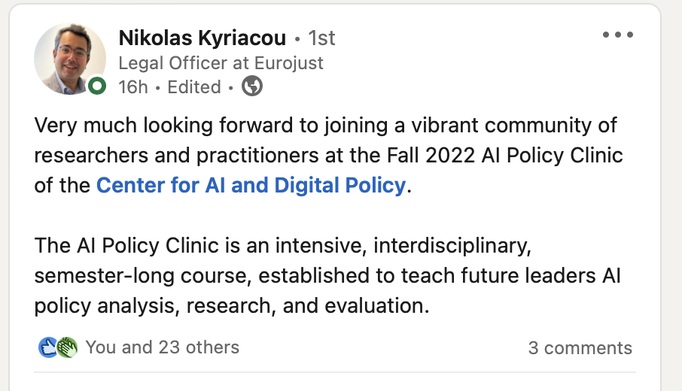Click the 1st connection degree badge

point(321,38)
